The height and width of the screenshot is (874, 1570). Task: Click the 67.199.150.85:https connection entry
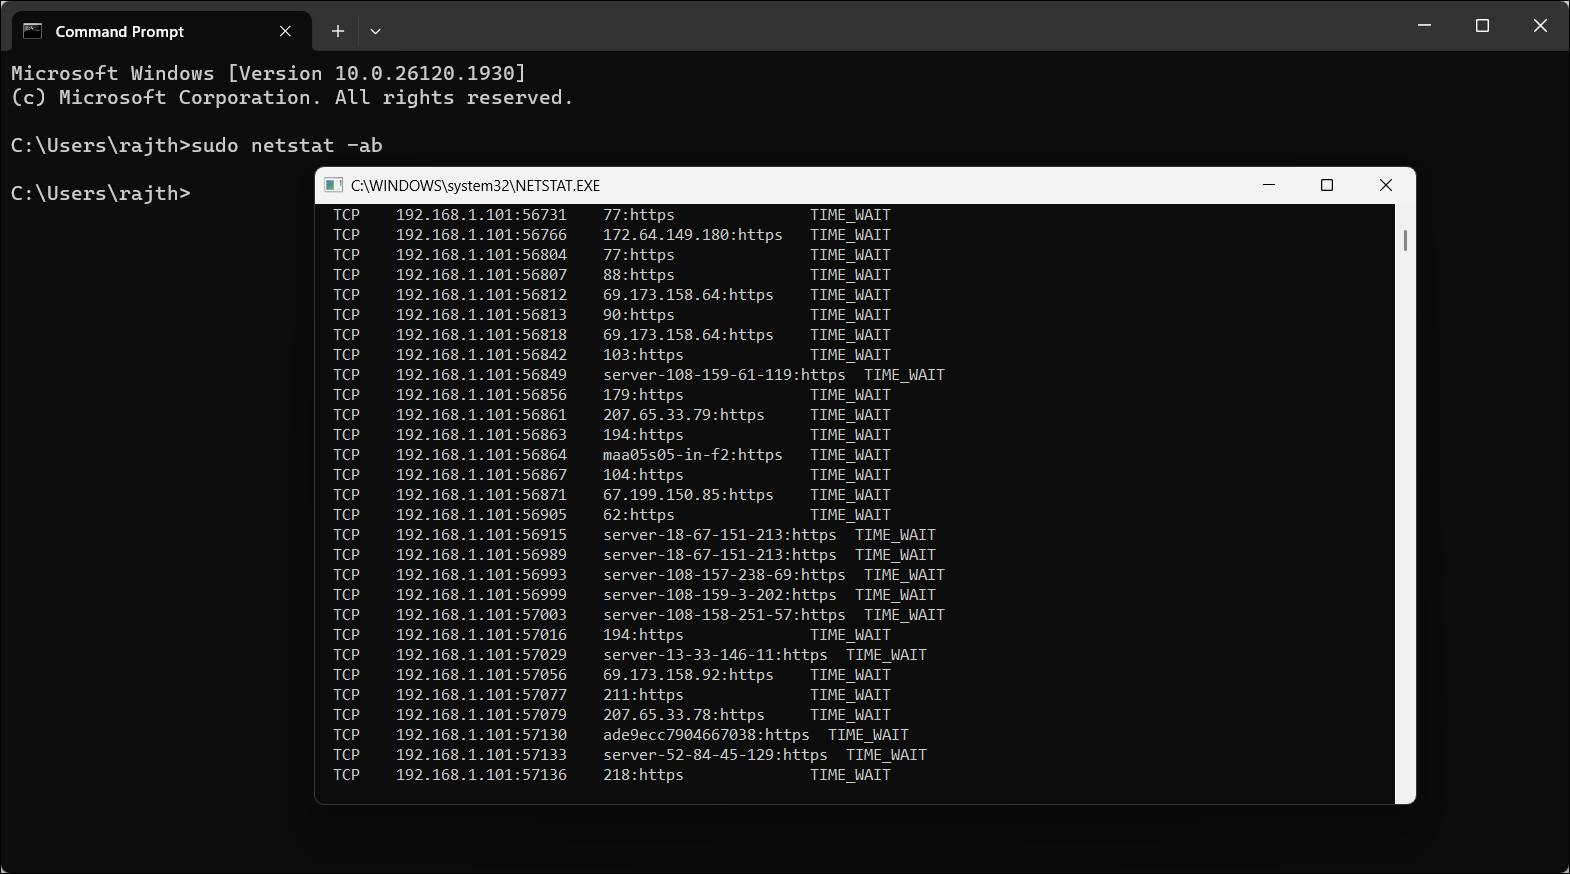point(688,495)
